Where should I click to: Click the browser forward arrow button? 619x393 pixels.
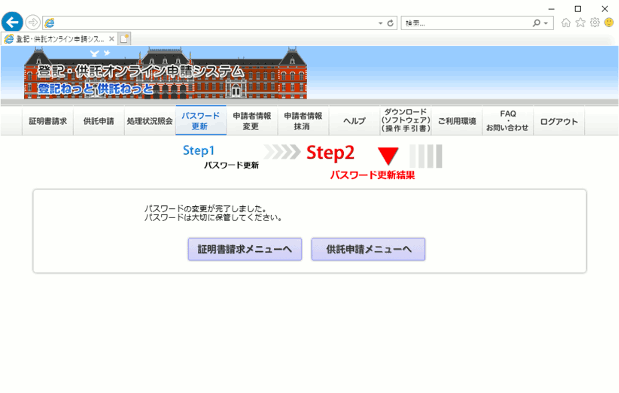pyautogui.click(x=33, y=22)
